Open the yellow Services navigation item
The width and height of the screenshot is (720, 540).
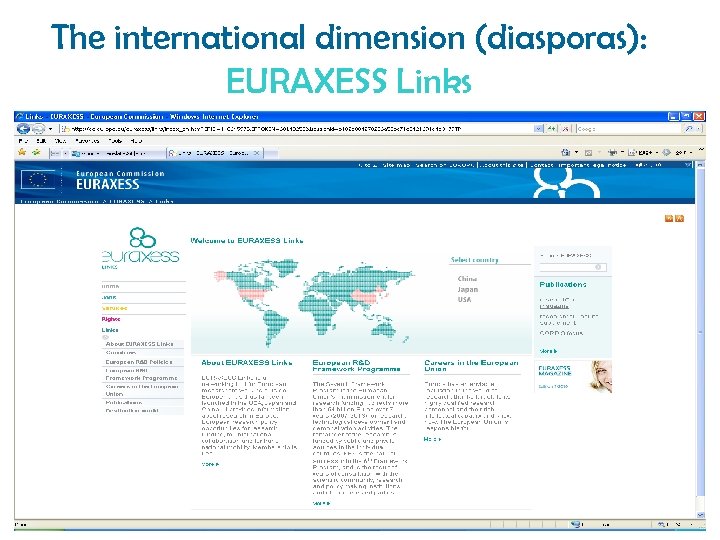pos(114,308)
